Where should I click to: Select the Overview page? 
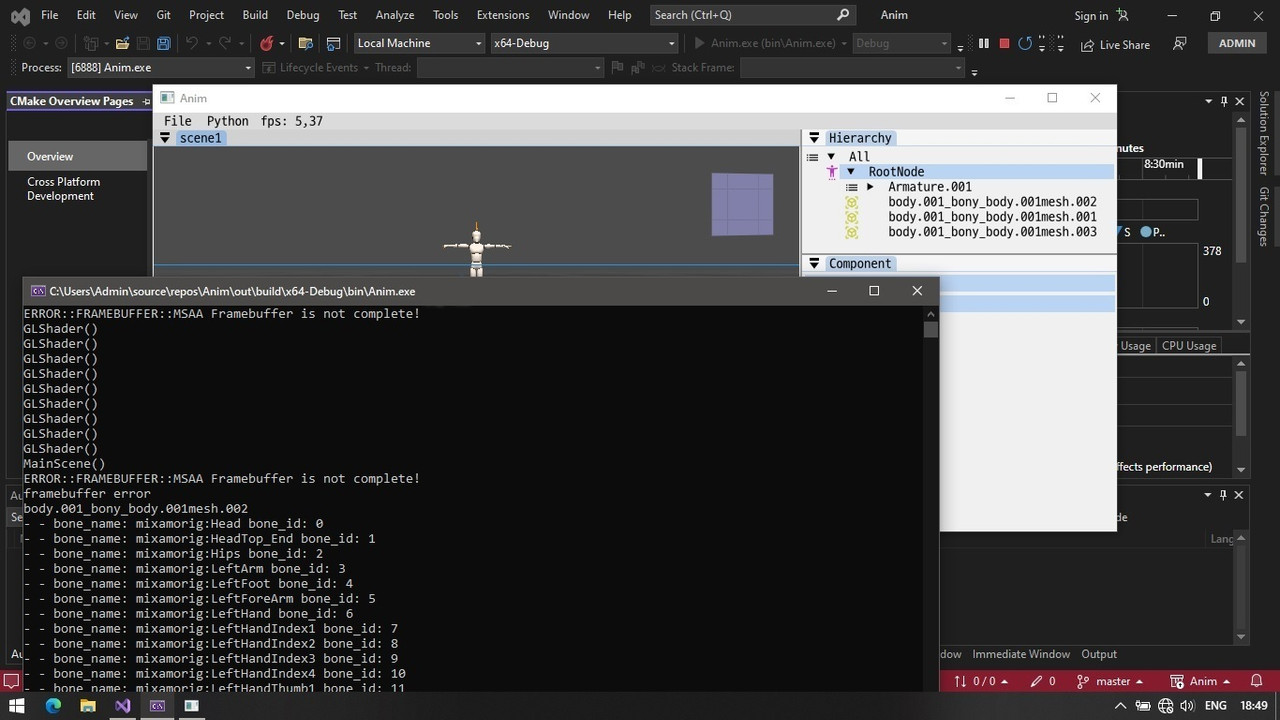(x=78, y=156)
